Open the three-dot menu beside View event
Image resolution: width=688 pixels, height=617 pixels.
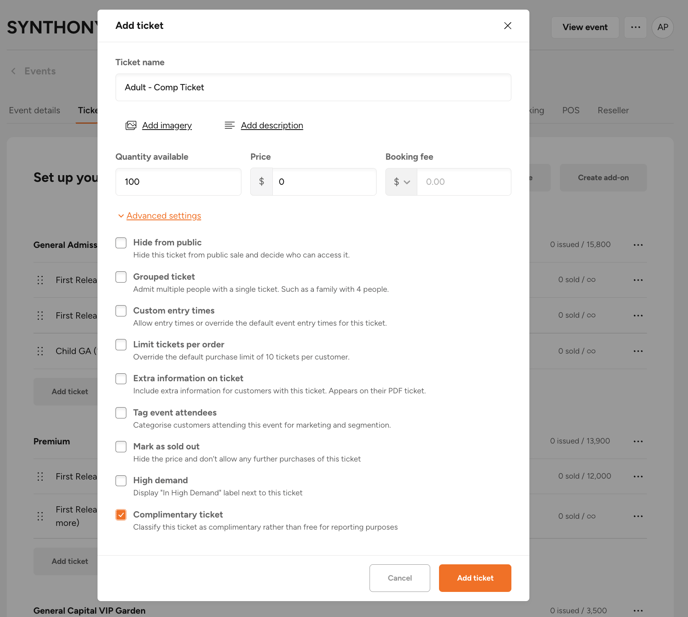(x=635, y=28)
